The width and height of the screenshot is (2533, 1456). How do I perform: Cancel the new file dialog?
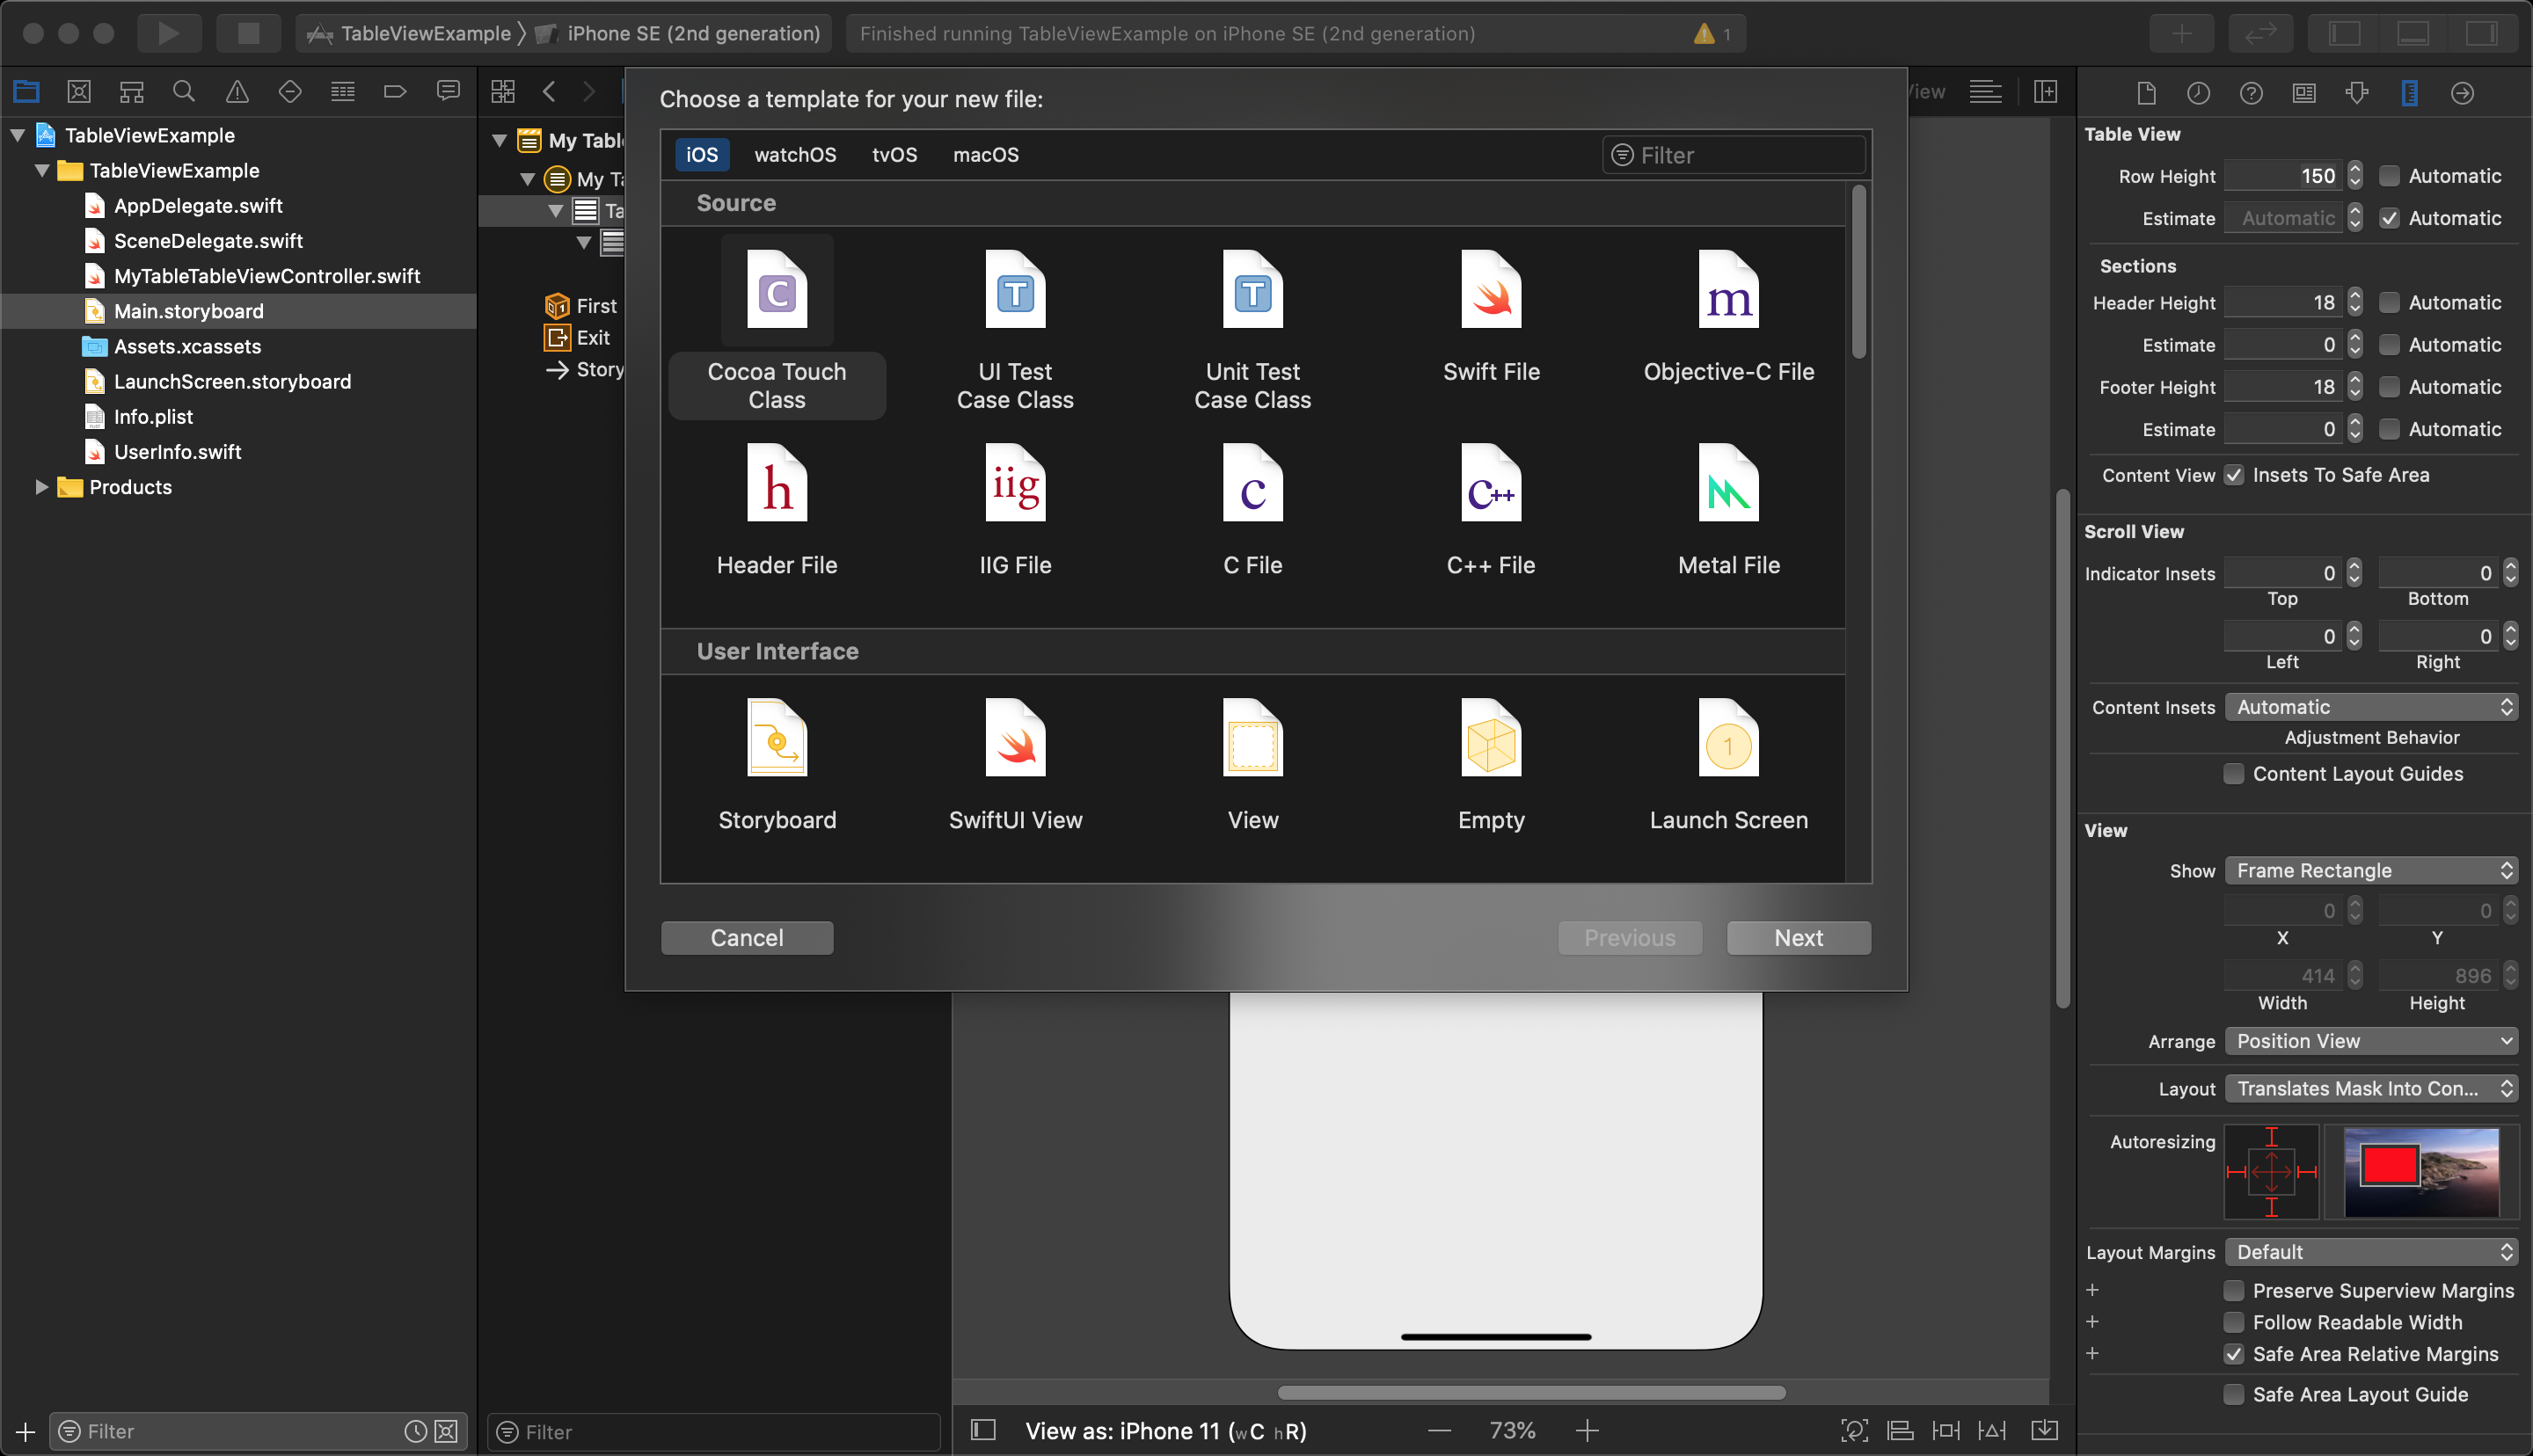tap(747, 938)
